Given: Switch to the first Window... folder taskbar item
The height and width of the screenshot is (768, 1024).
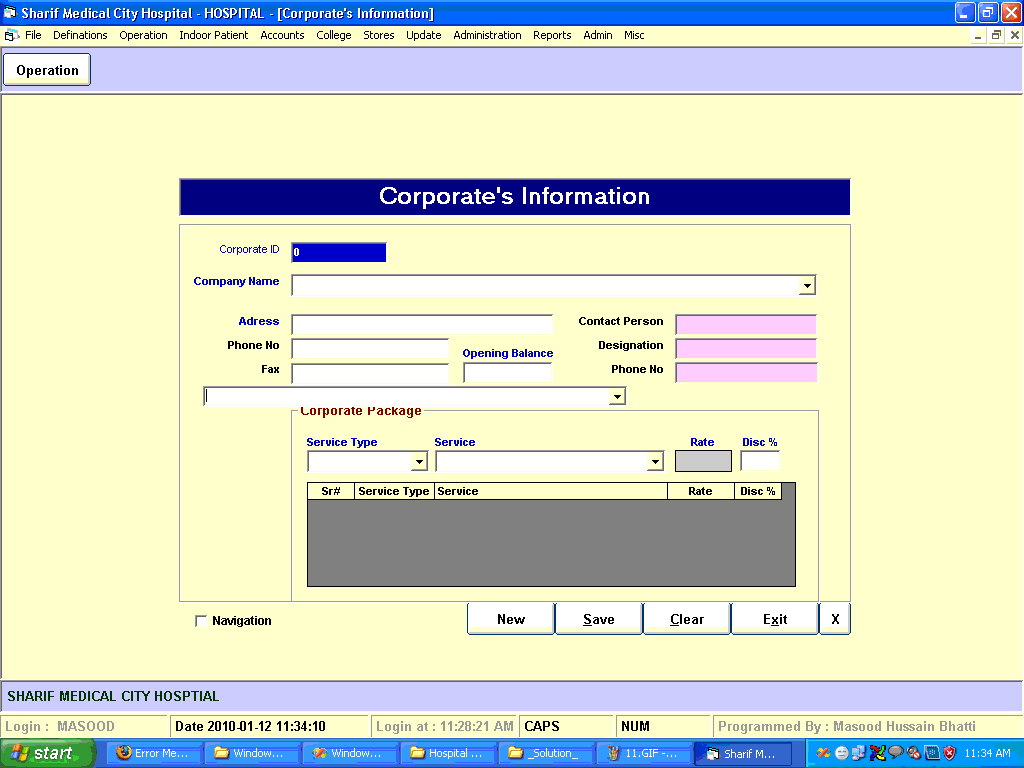Looking at the screenshot, I should pyautogui.click(x=252, y=753).
